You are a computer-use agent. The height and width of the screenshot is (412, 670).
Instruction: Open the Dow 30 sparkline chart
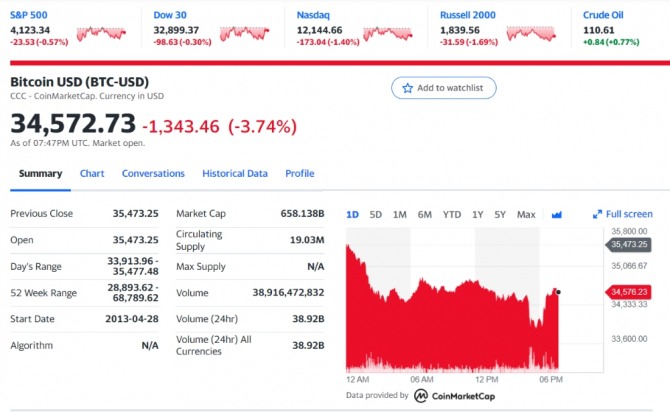[245, 33]
